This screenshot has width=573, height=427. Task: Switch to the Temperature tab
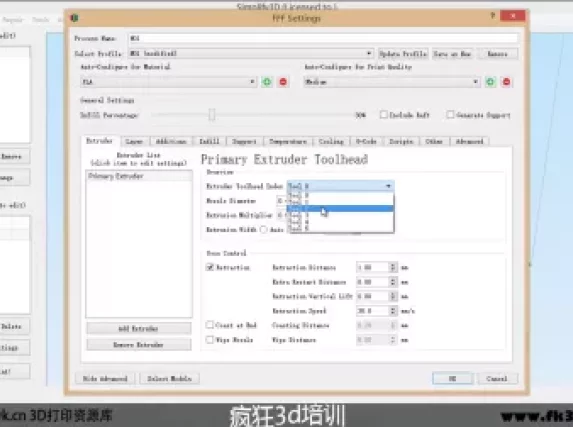click(288, 141)
